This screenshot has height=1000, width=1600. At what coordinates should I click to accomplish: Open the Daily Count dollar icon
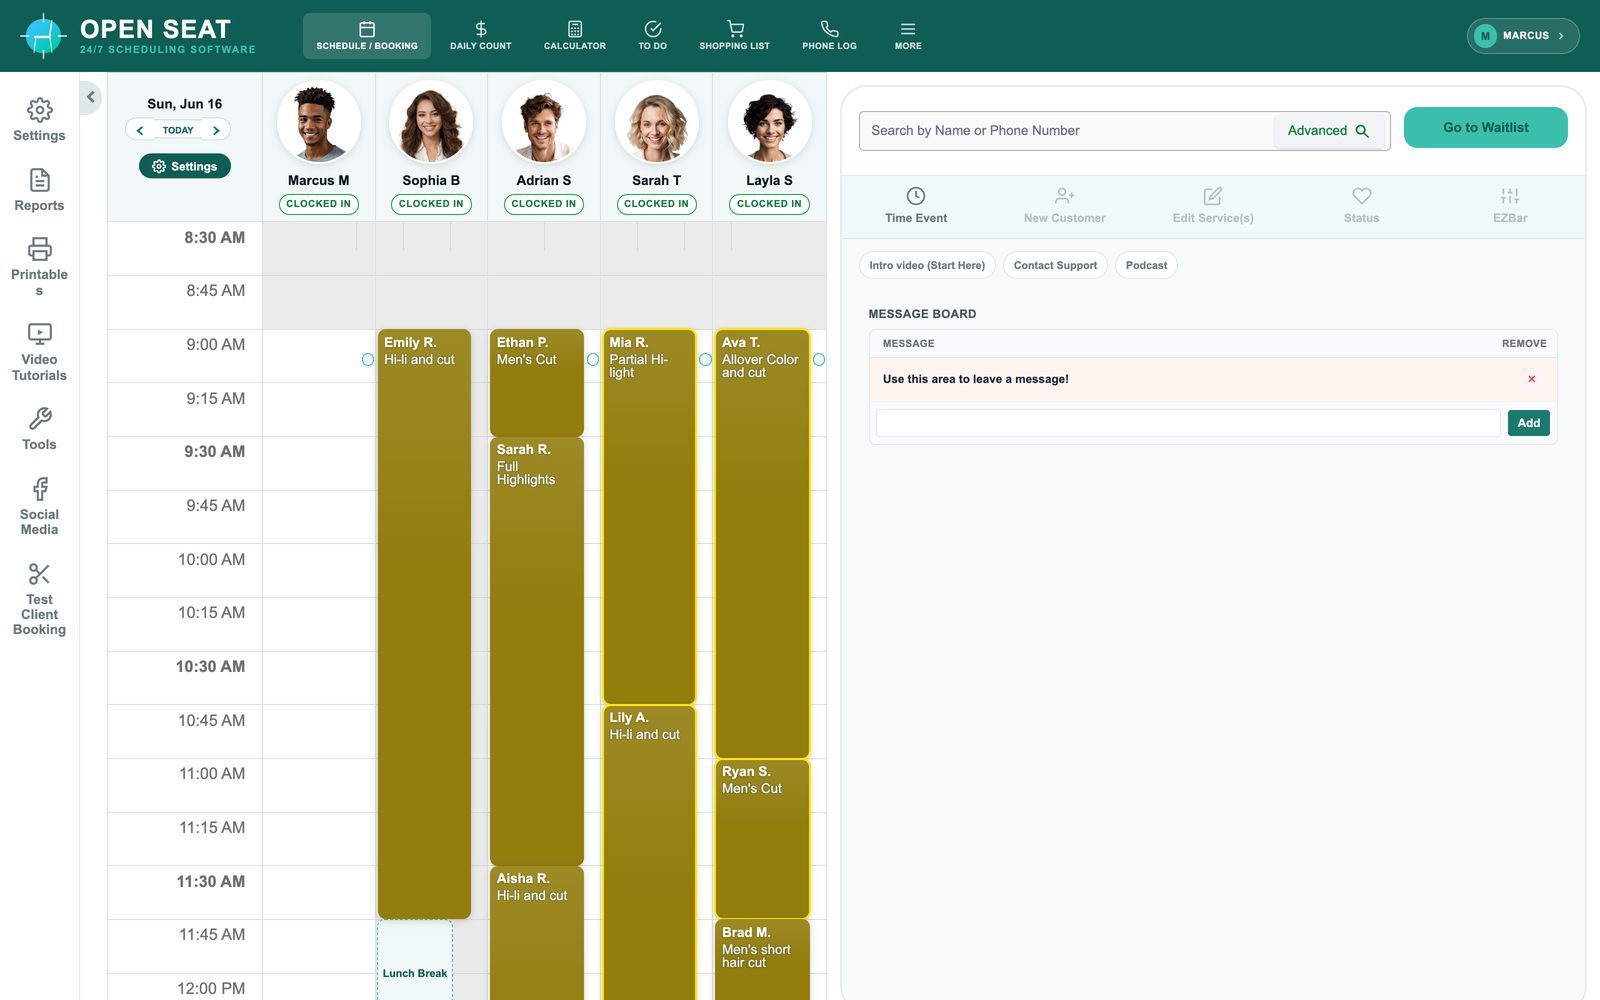(x=480, y=36)
